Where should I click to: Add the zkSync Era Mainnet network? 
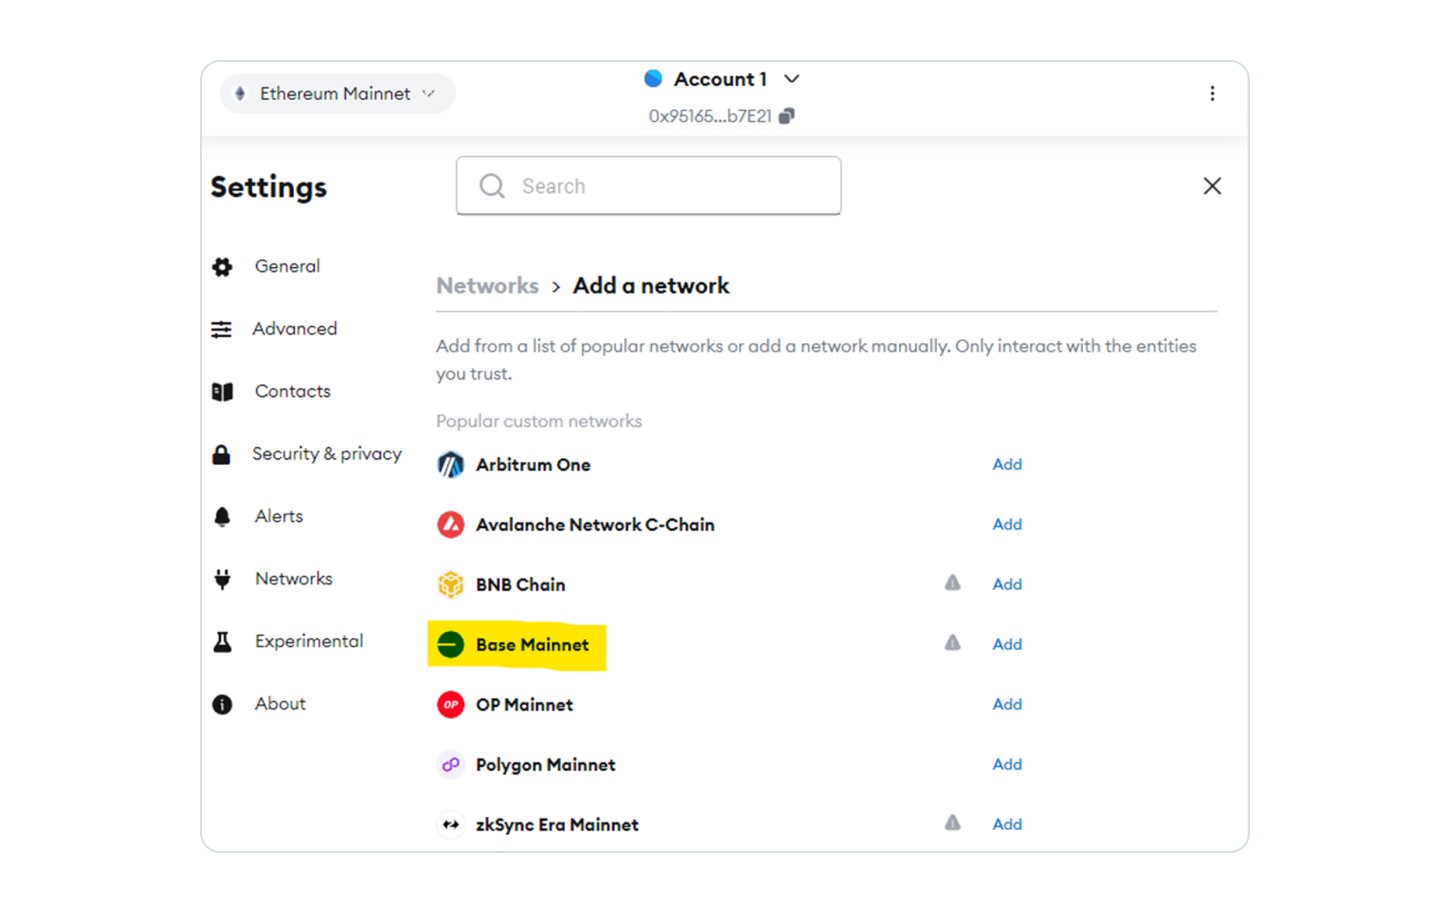tap(1007, 824)
